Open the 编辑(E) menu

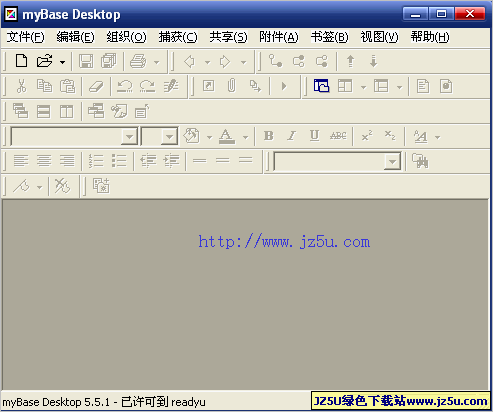point(75,37)
